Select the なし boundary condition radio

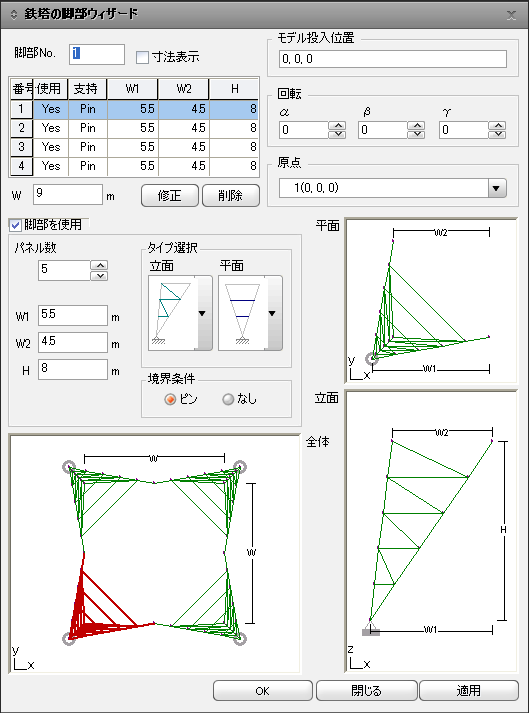pyautogui.click(x=228, y=399)
